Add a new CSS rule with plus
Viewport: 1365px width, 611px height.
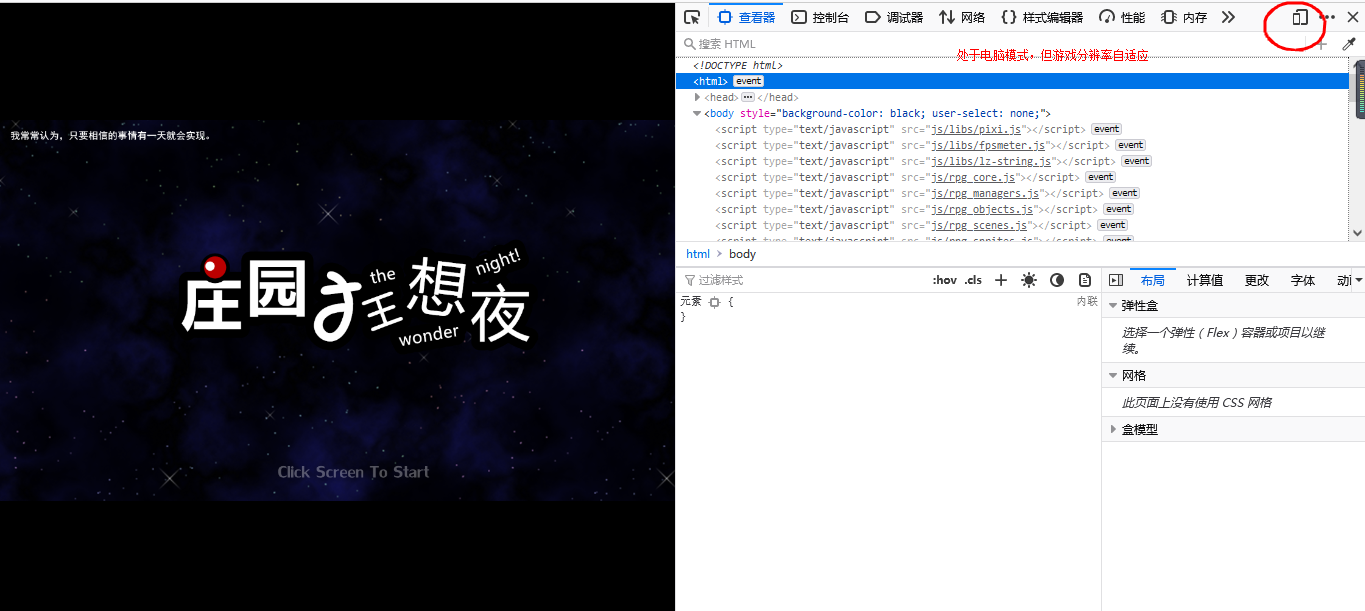pos(1001,280)
